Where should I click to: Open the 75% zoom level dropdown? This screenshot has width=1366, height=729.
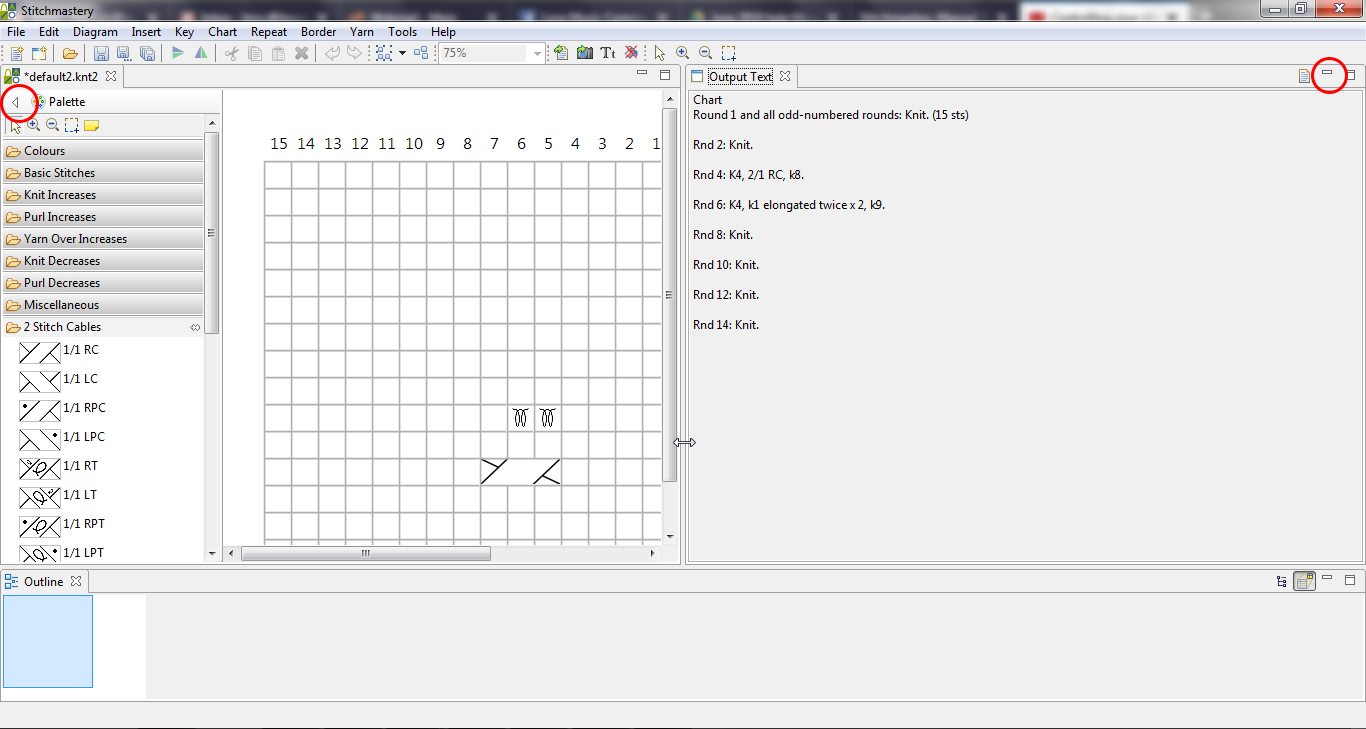coord(537,53)
